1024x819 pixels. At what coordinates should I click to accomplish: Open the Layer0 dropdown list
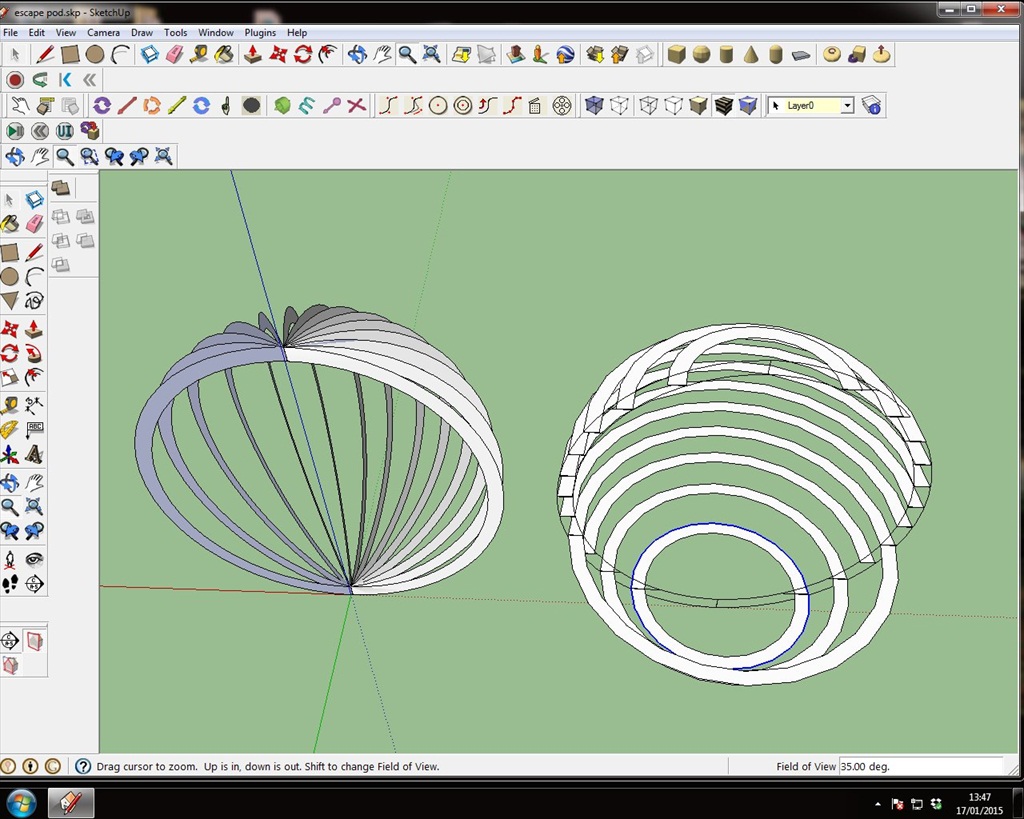[847, 105]
